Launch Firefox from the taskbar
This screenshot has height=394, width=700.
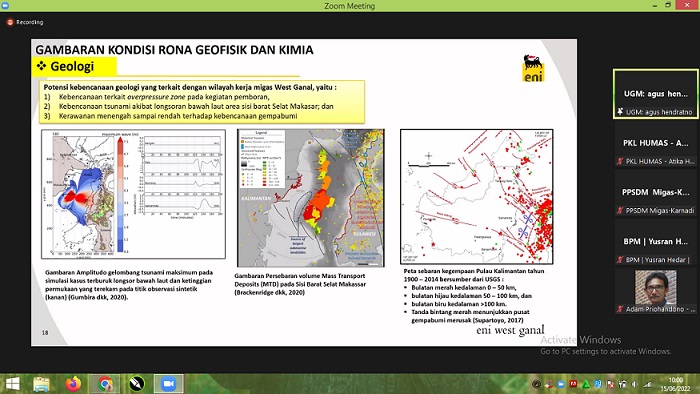[73, 384]
